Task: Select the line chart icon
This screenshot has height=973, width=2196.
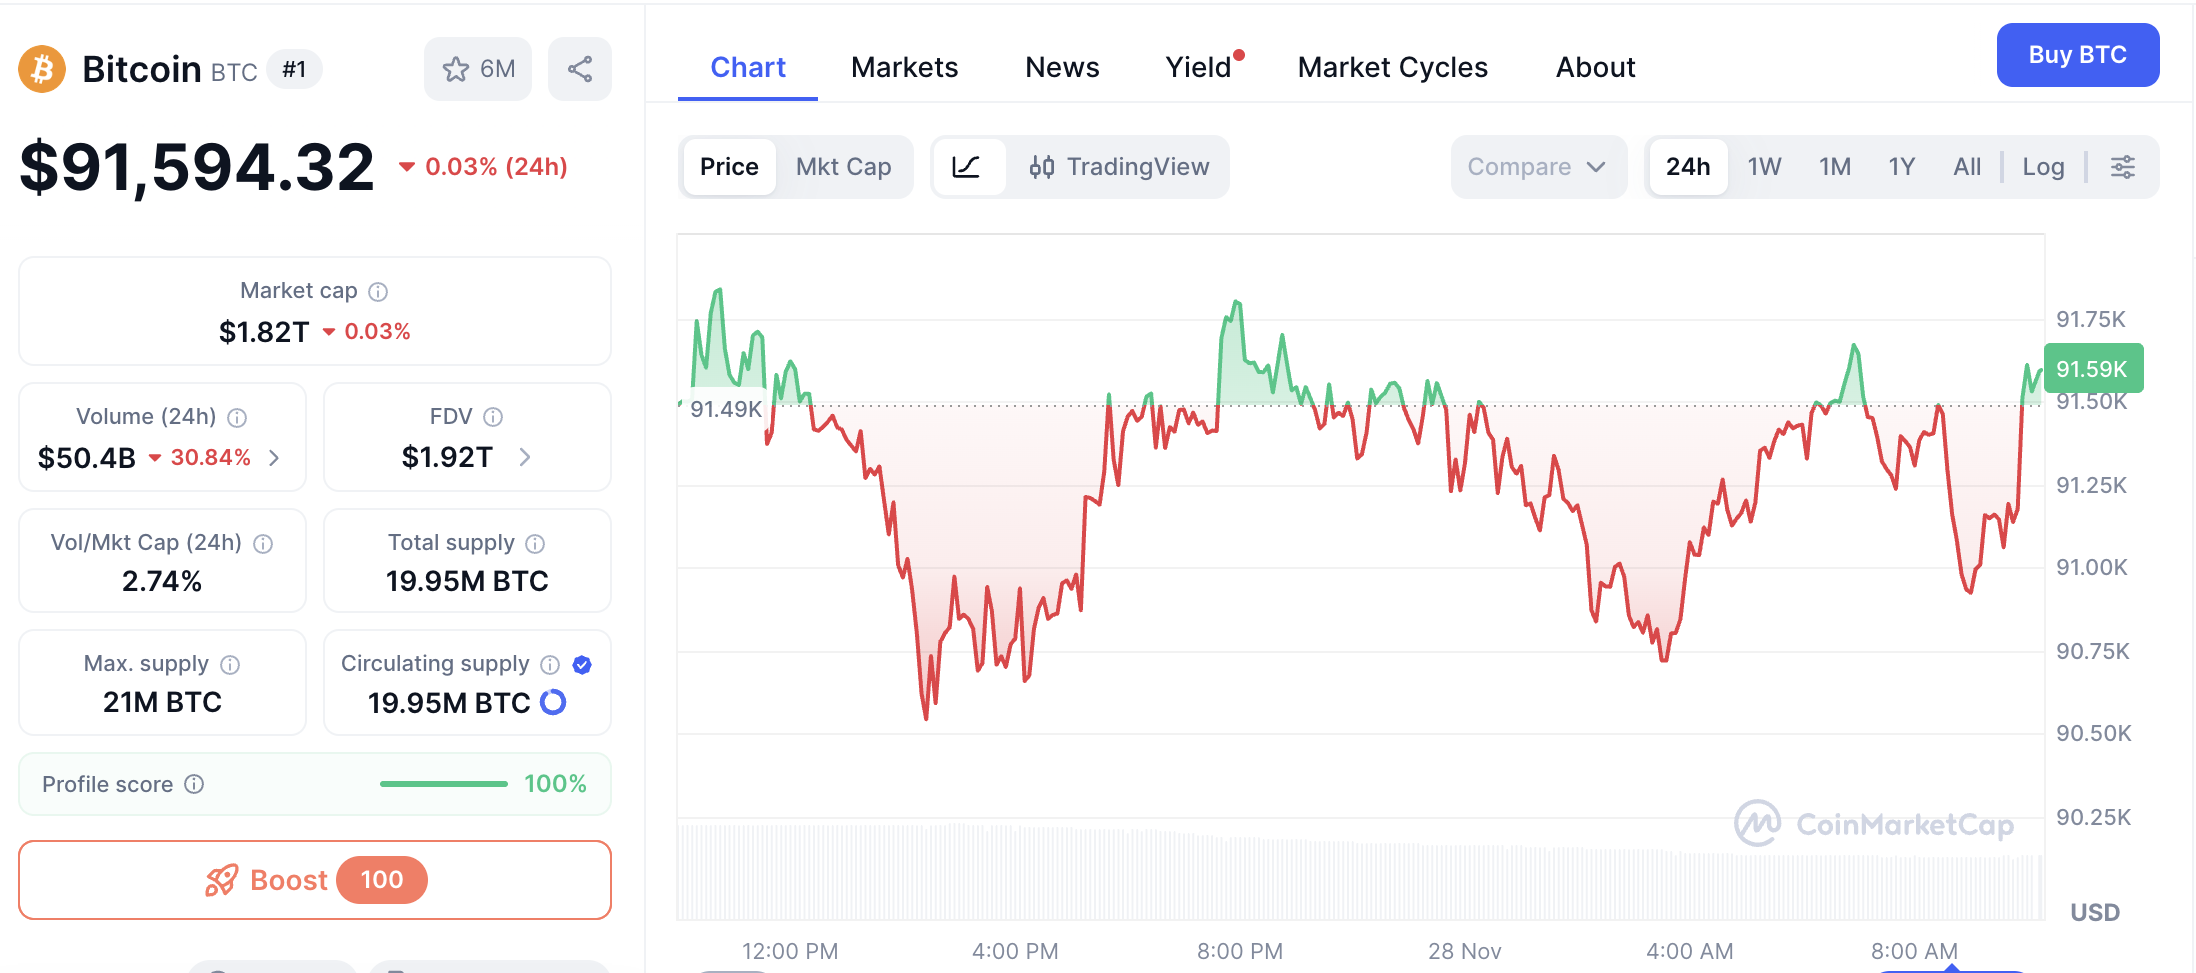Action: (966, 167)
